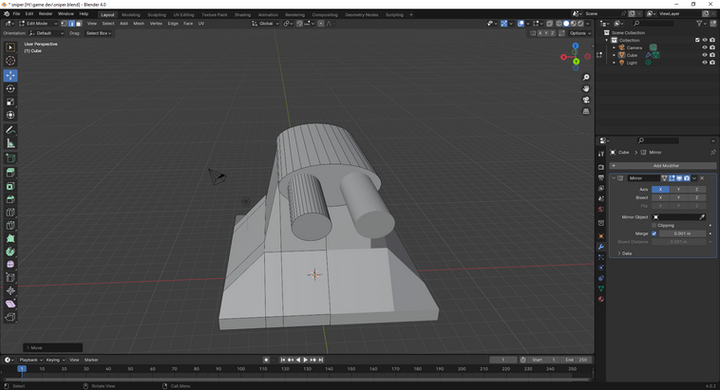Screen dimensions: 720x390
Task: Pick the Inset Faces tool
Action: click(10, 186)
